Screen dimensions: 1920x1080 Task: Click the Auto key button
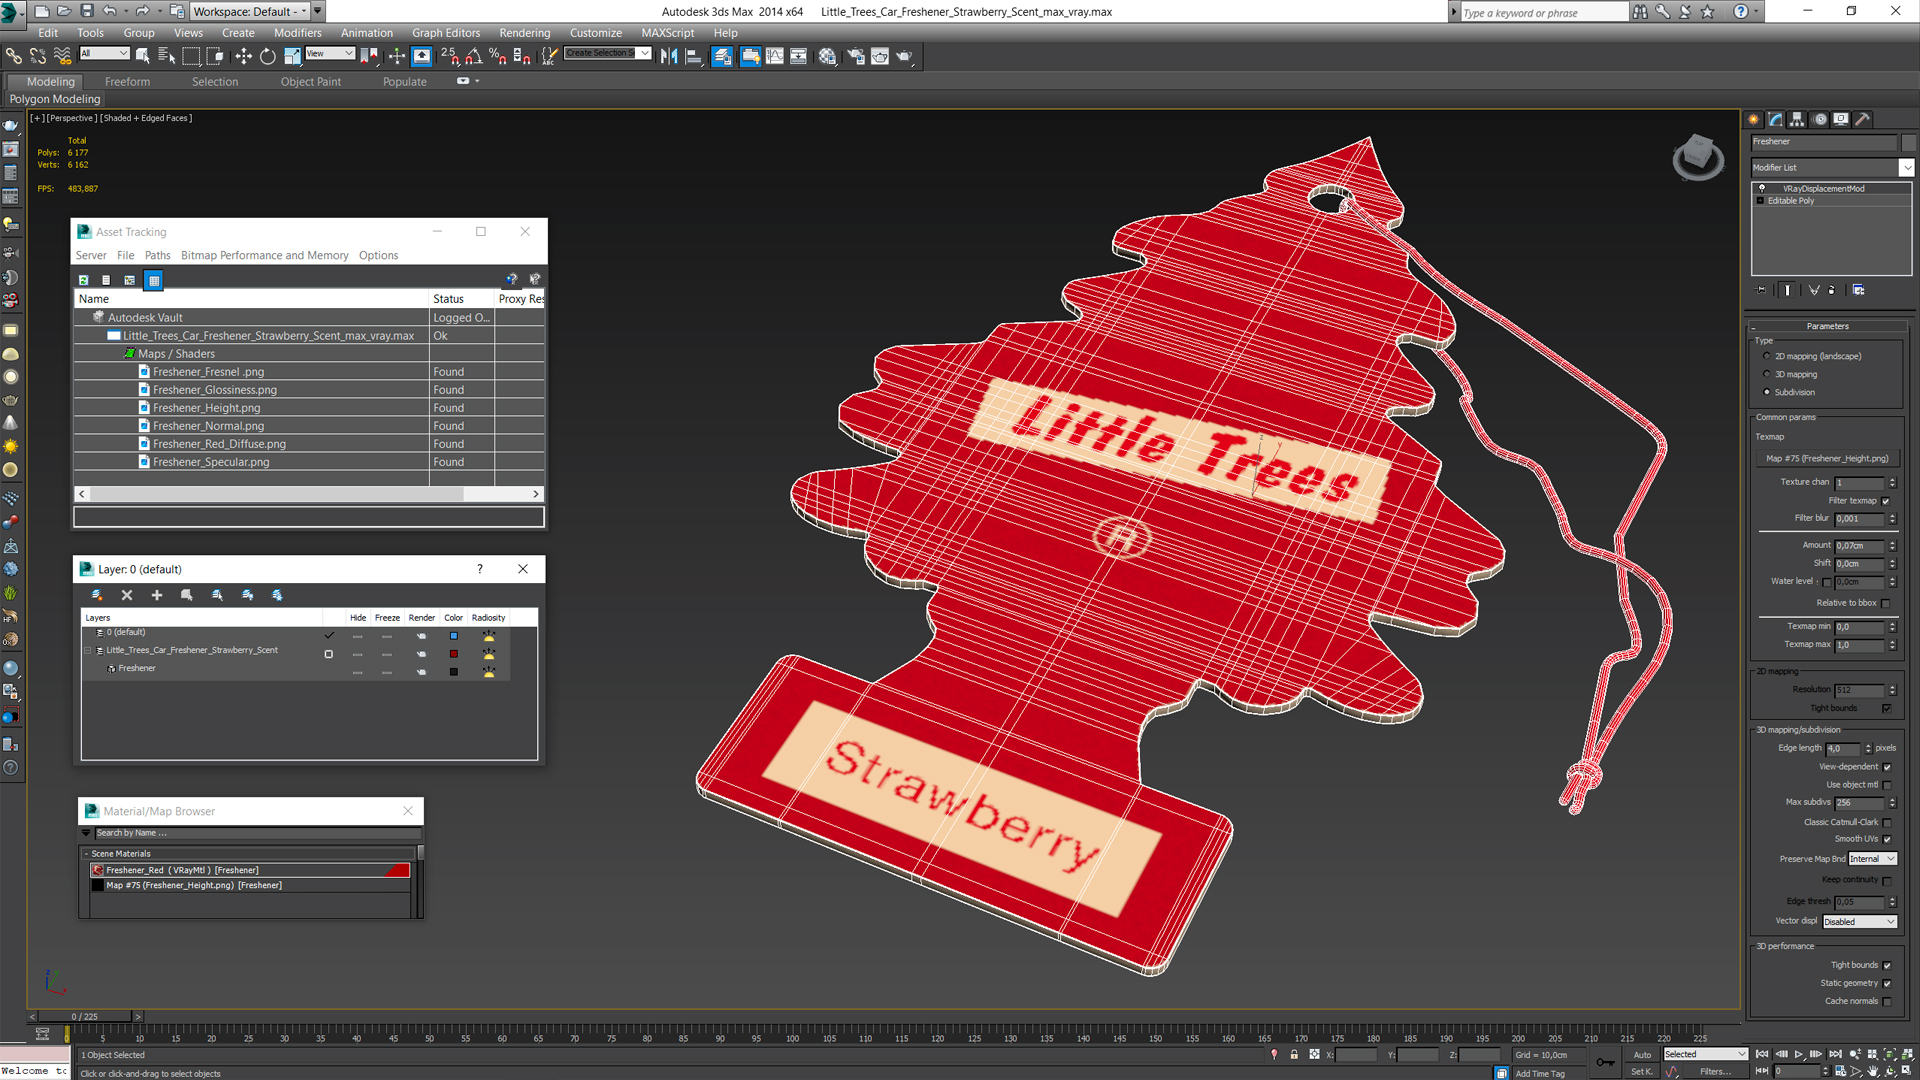(x=1642, y=1055)
